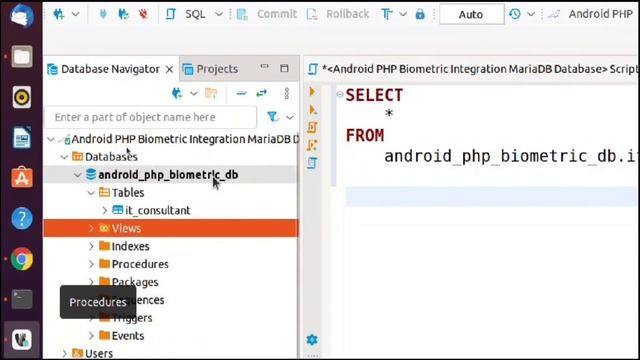Execute SQL statement with orange play icon
This screenshot has width=640, height=360.
312,91
